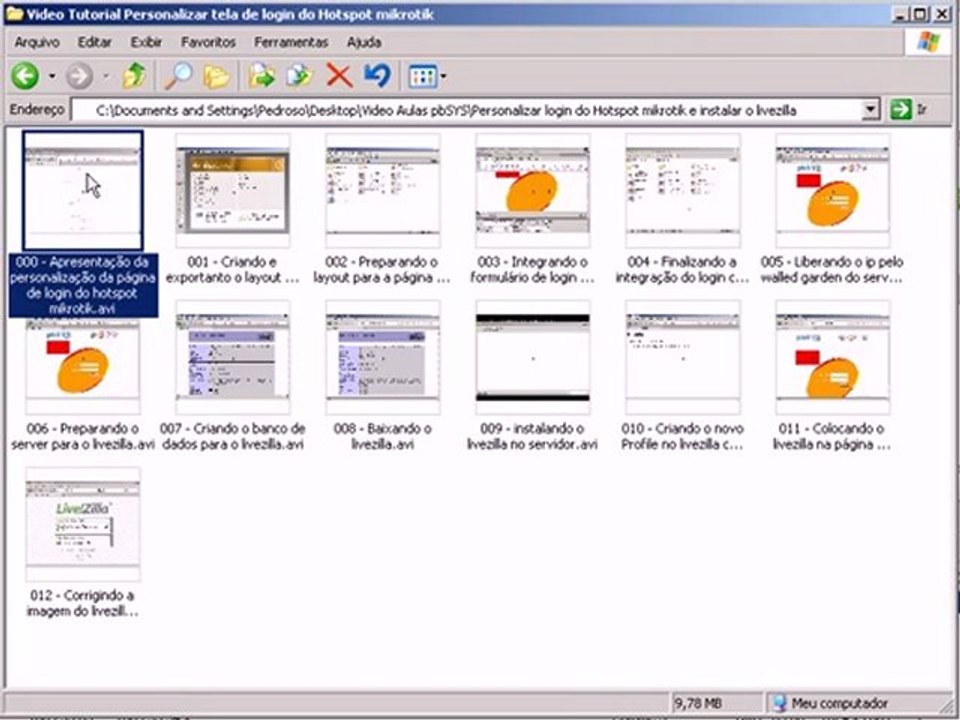Screen dimensions: 960x720
Task: Click file name '007 - Criando o banco de dados'
Action: point(233,437)
